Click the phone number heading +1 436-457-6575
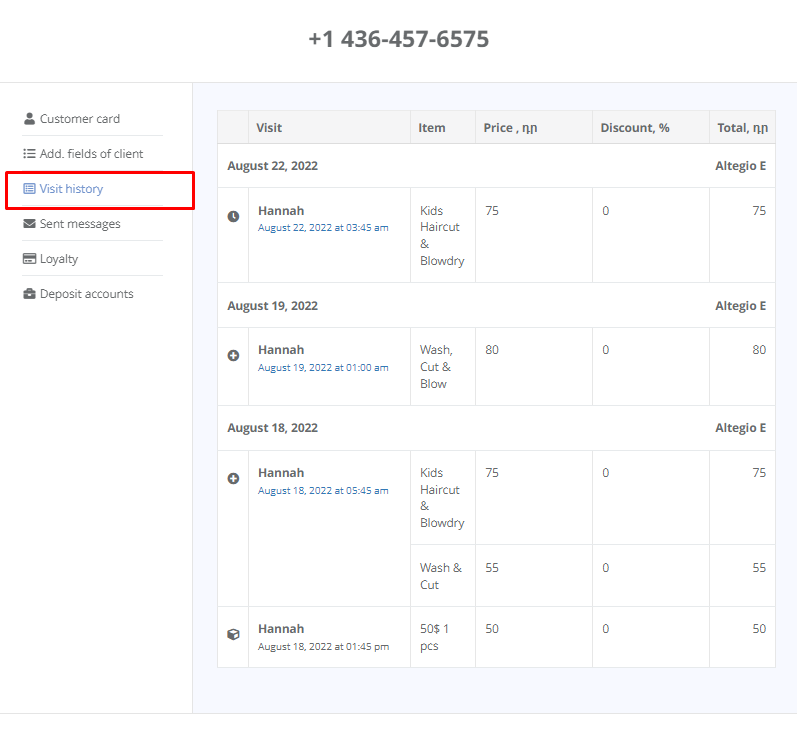The image size is (797, 729). [399, 39]
